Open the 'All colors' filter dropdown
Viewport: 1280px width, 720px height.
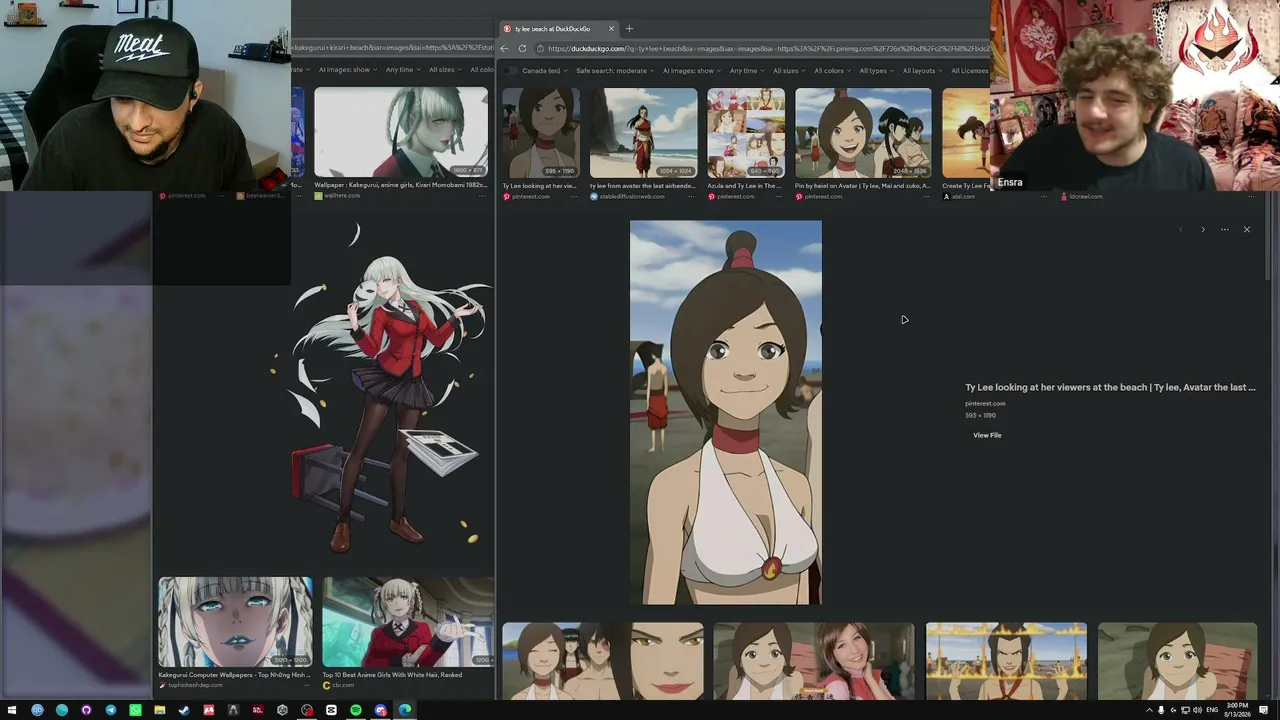833,71
